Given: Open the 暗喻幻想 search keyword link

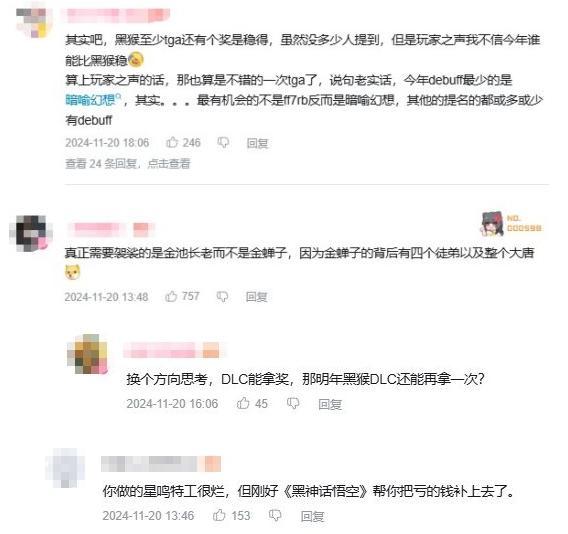Looking at the screenshot, I should click(93, 100).
